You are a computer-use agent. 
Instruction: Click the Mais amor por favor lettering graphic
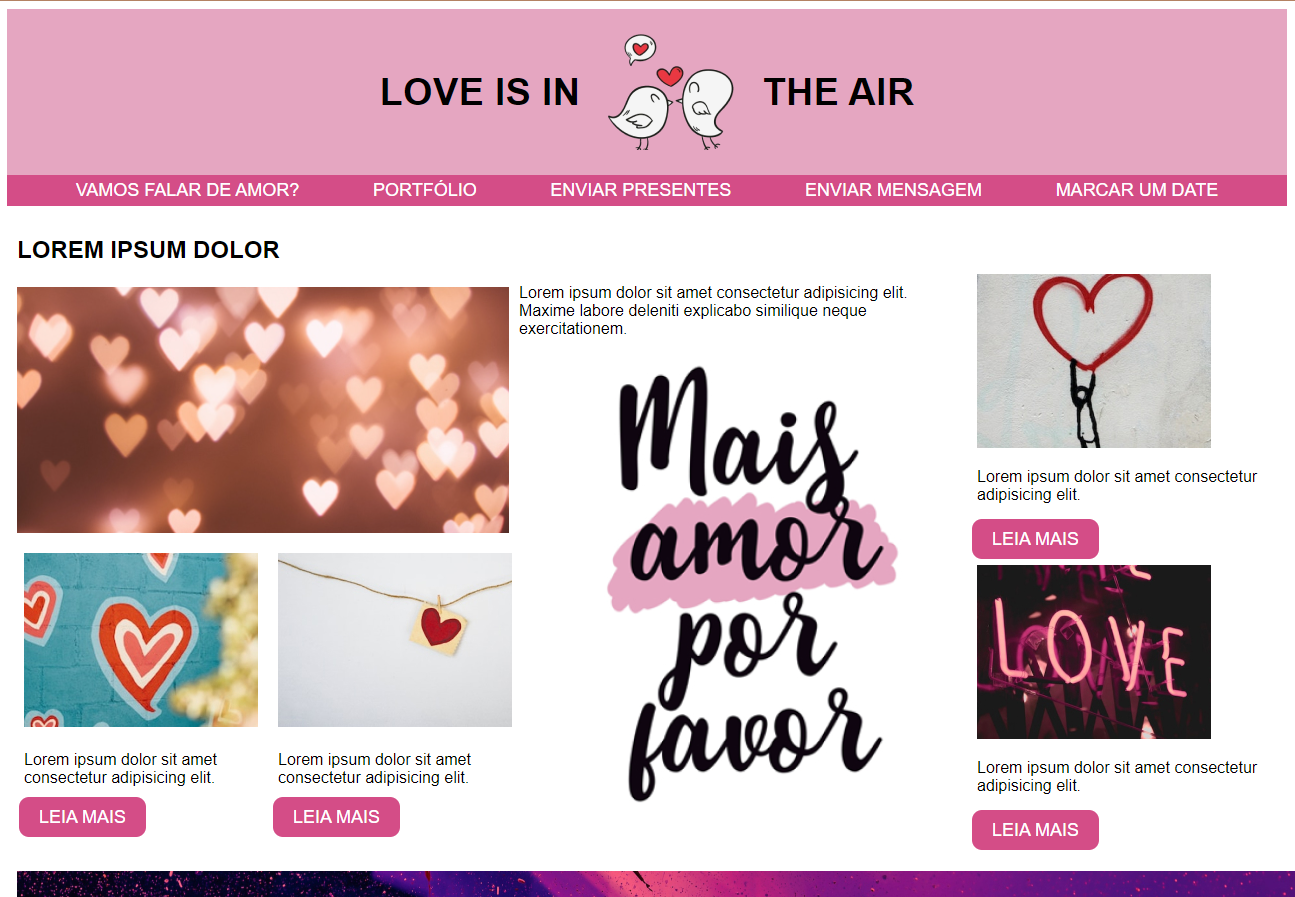click(x=752, y=585)
